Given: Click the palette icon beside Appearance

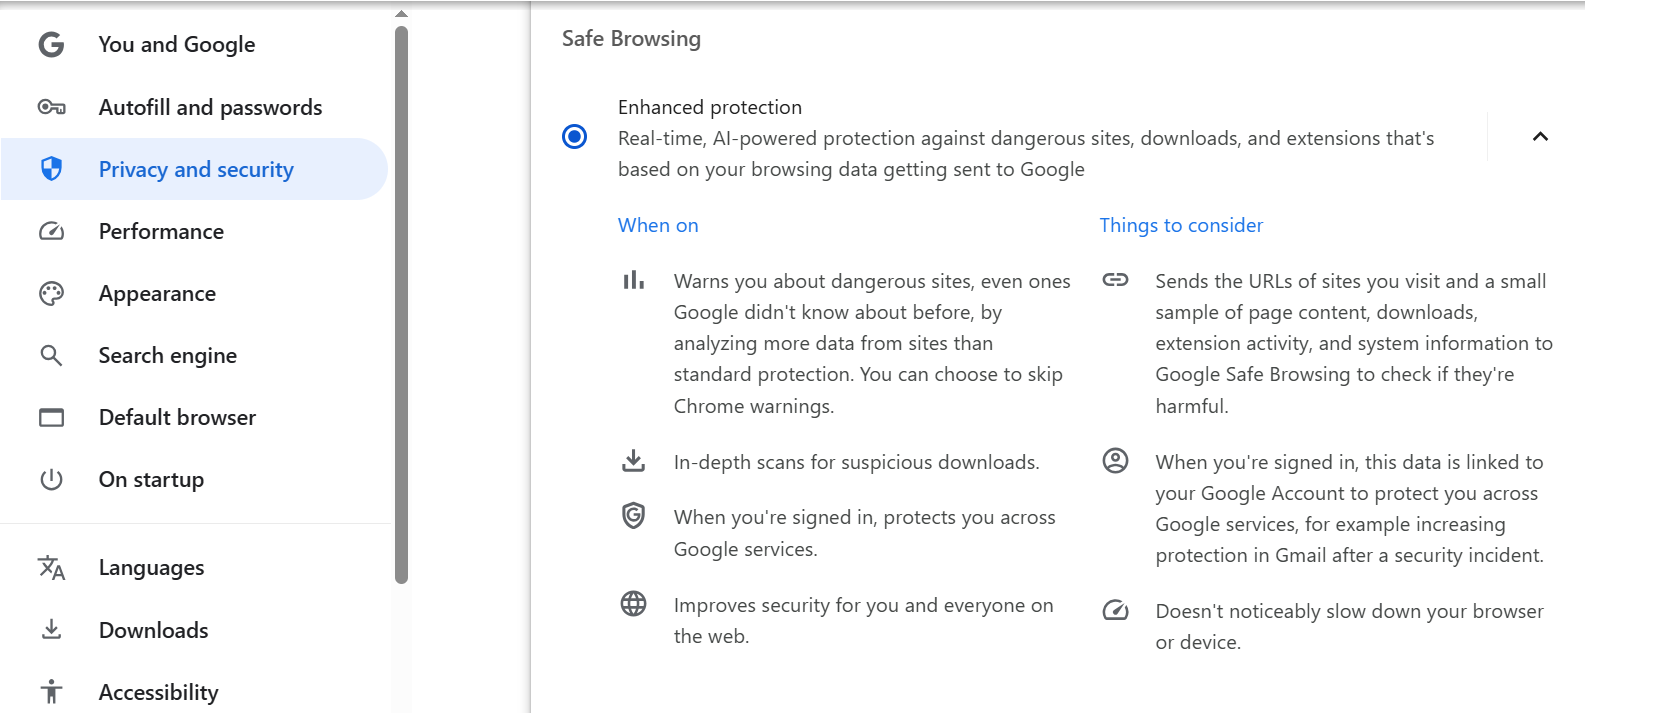Looking at the screenshot, I should [51, 293].
